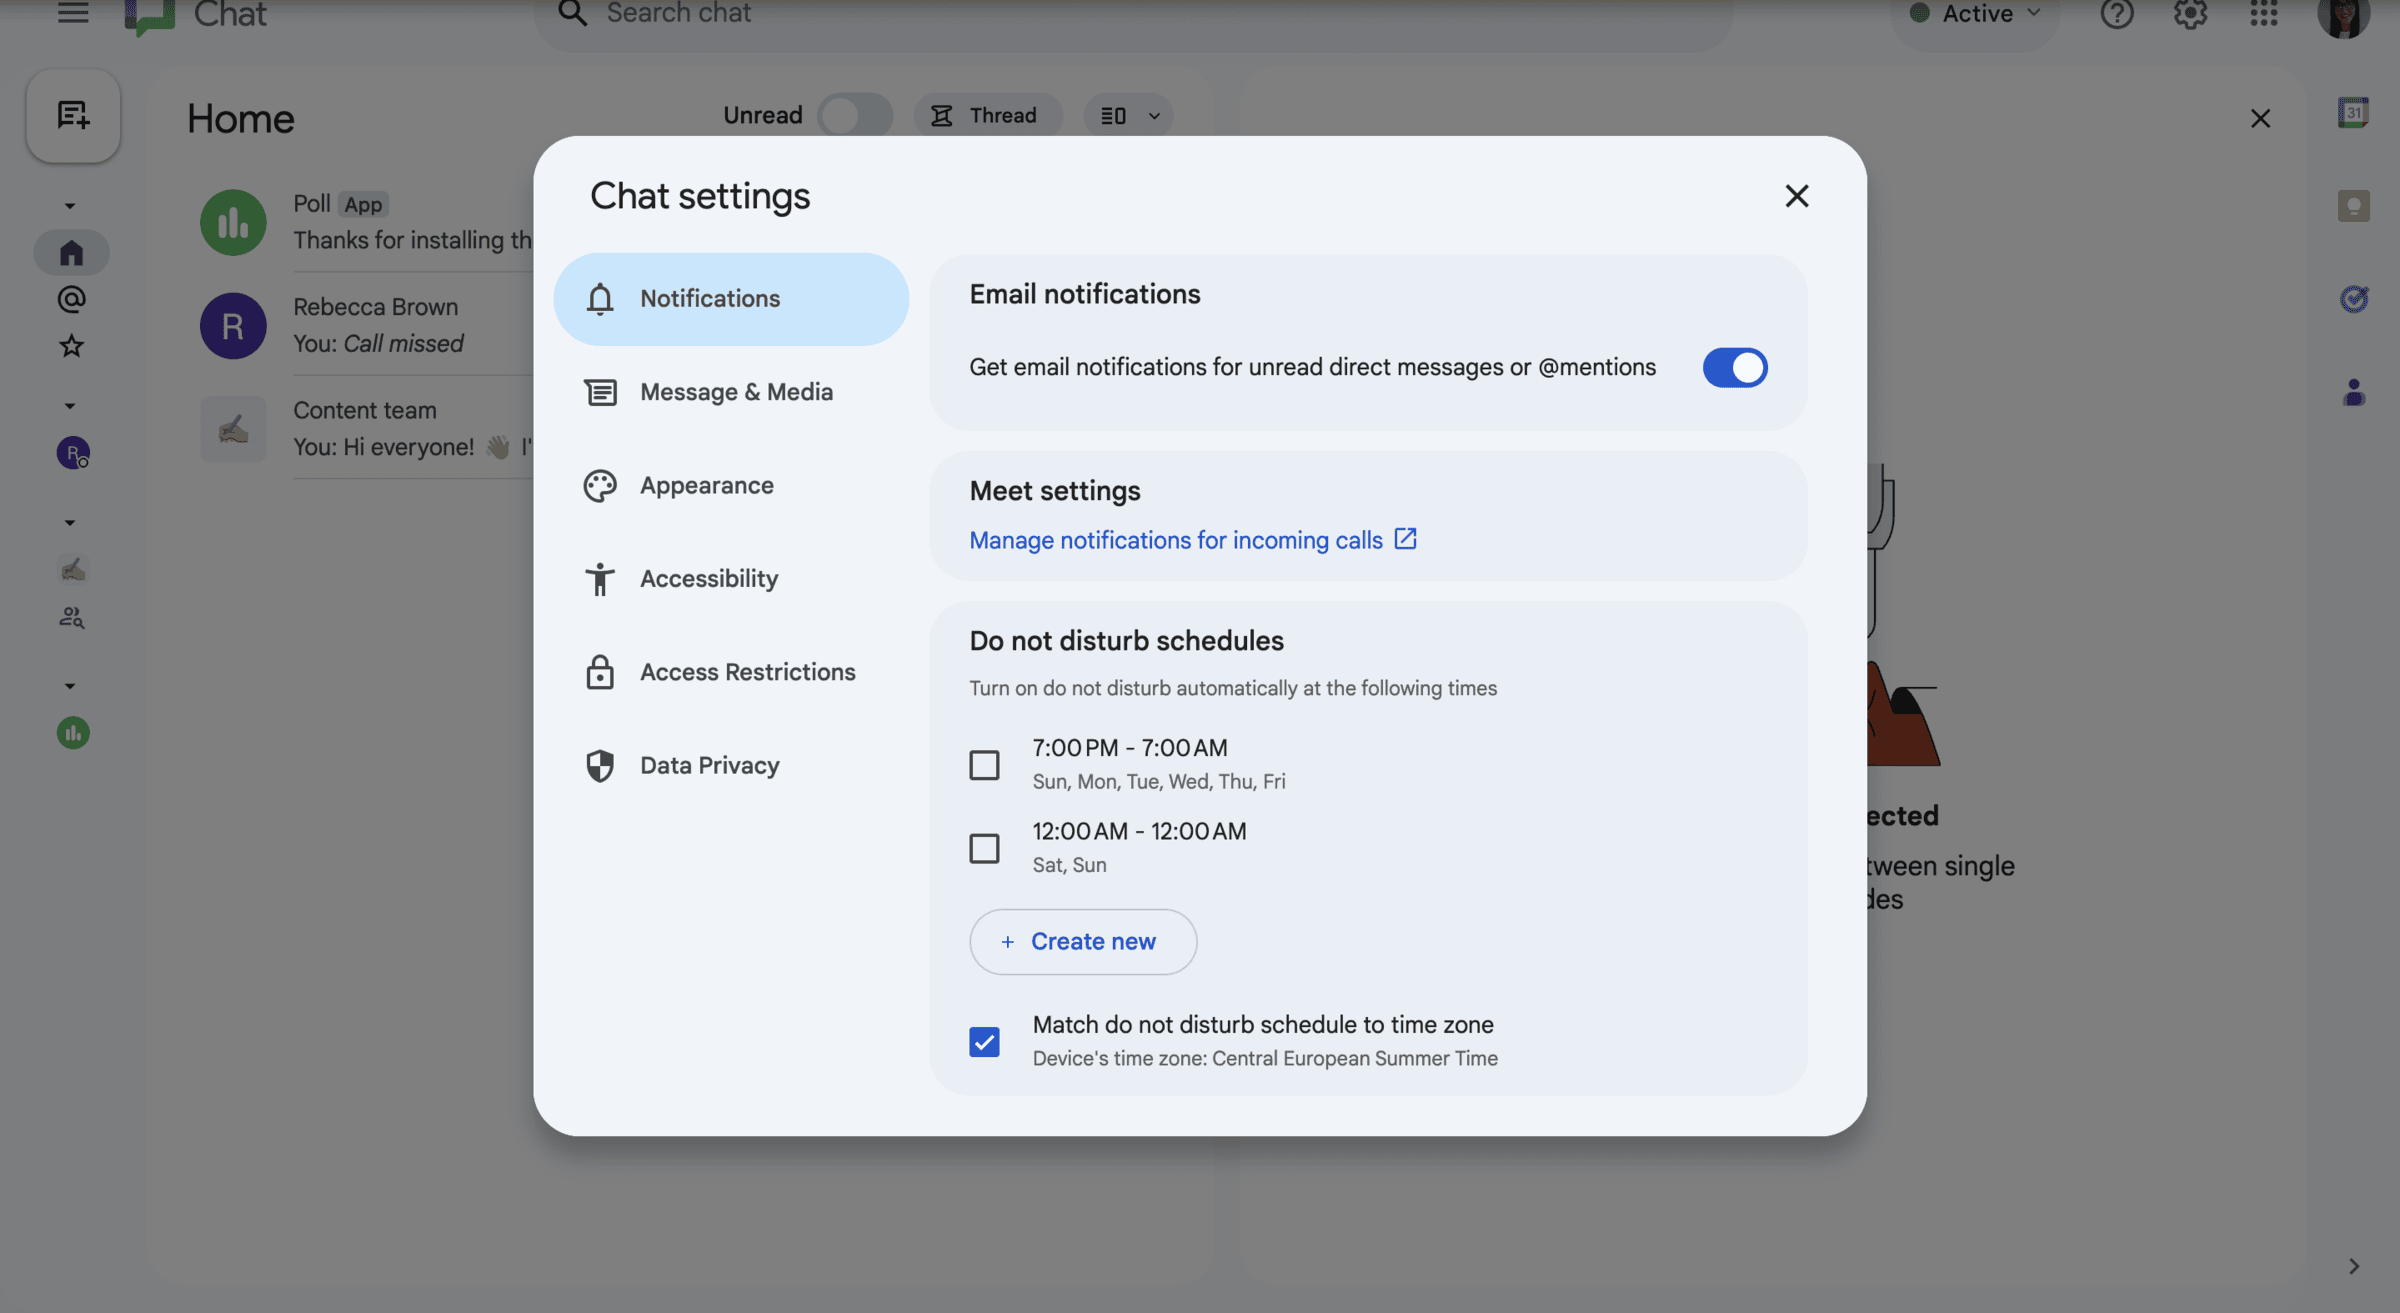Open Google Keep in the side panel
Image resolution: width=2400 pixels, height=1313 pixels.
[x=2354, y=205]
